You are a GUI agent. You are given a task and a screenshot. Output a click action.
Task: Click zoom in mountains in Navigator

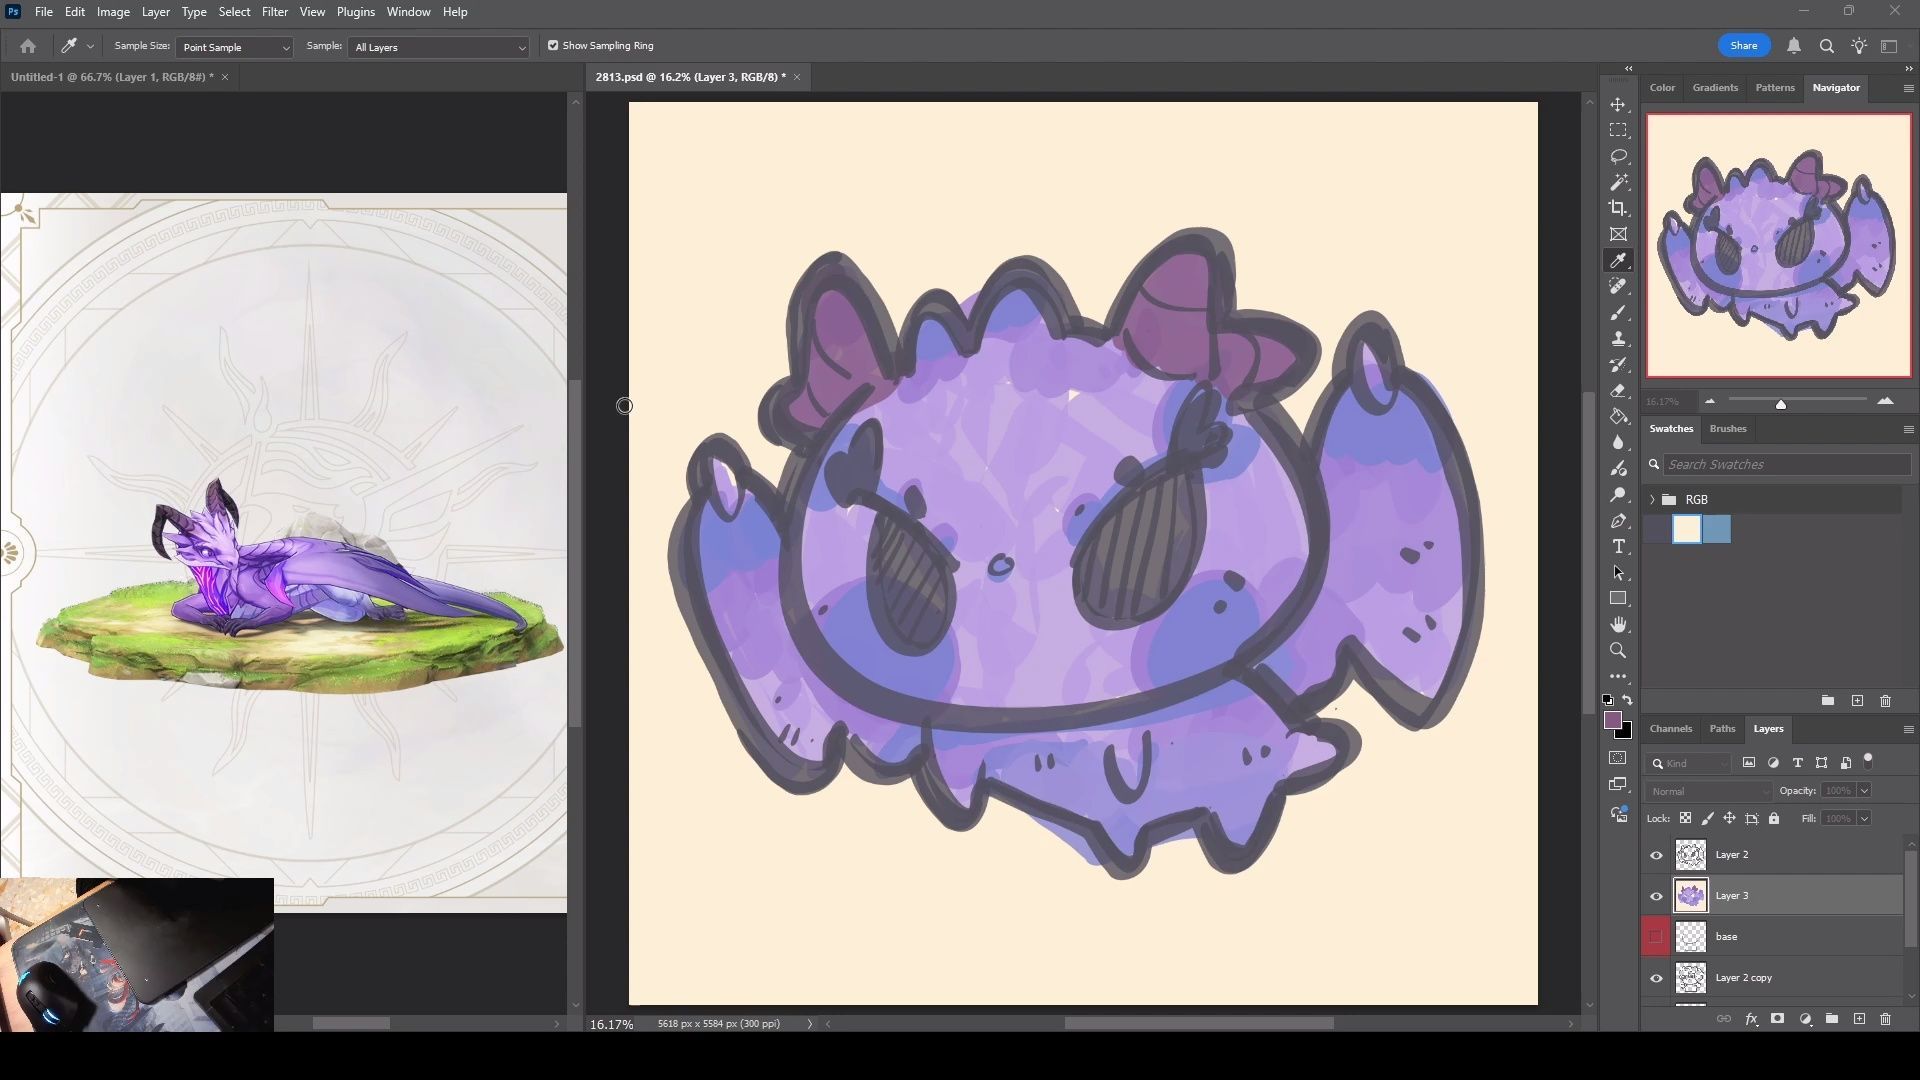click(1885, 401)
